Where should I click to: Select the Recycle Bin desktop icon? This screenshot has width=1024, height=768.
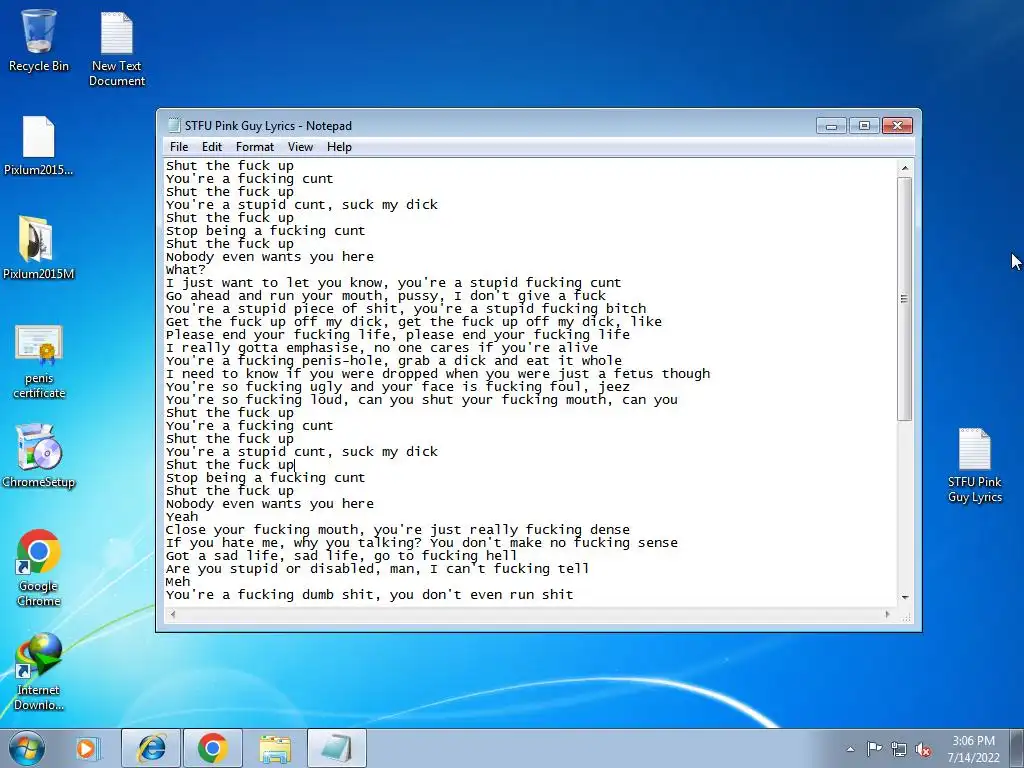39,40
